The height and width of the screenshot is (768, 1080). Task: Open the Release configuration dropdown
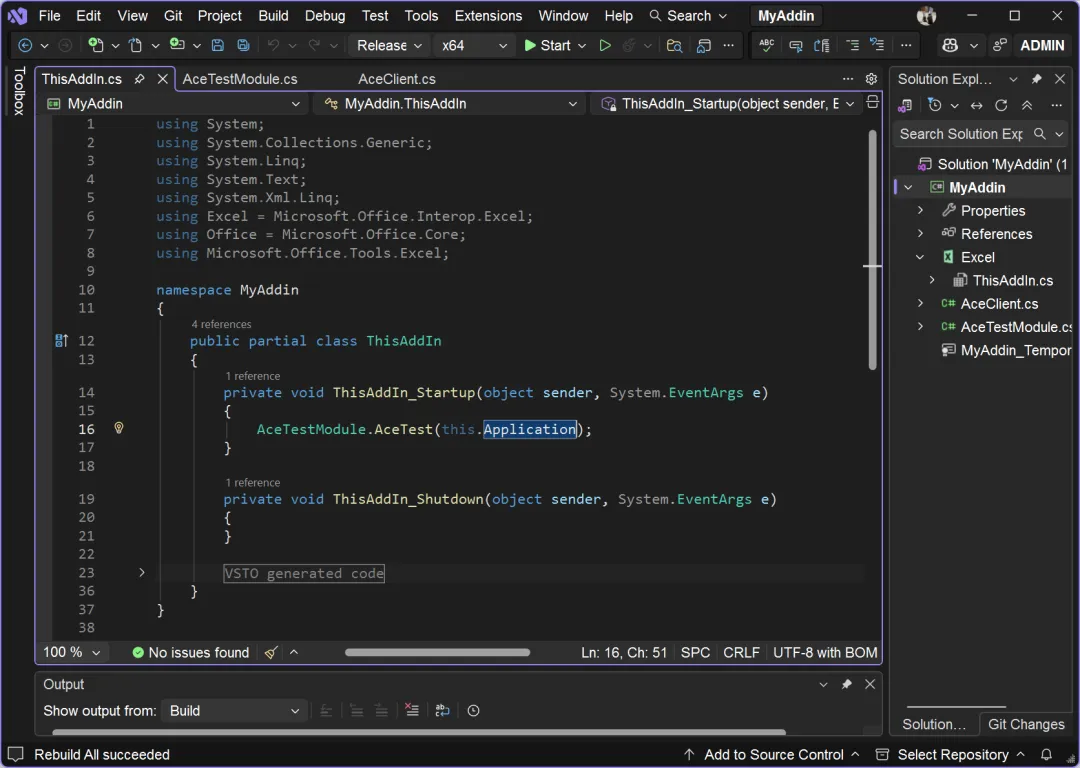tap(390, 46)
